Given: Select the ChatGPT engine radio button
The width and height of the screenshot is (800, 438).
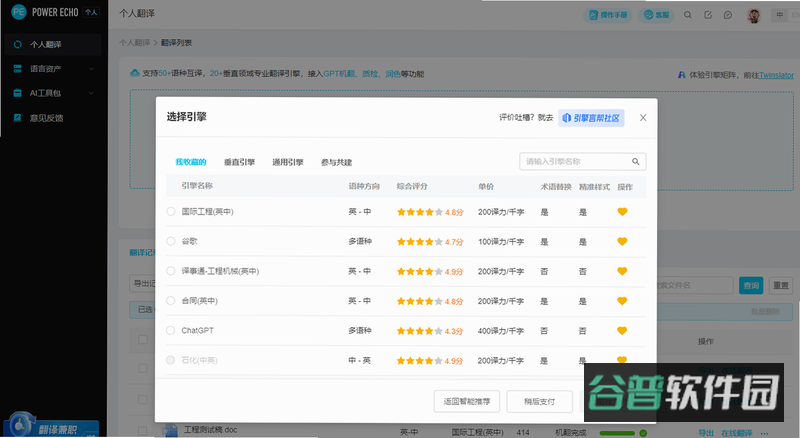Looking at the screenshot, I should (171, 330).
